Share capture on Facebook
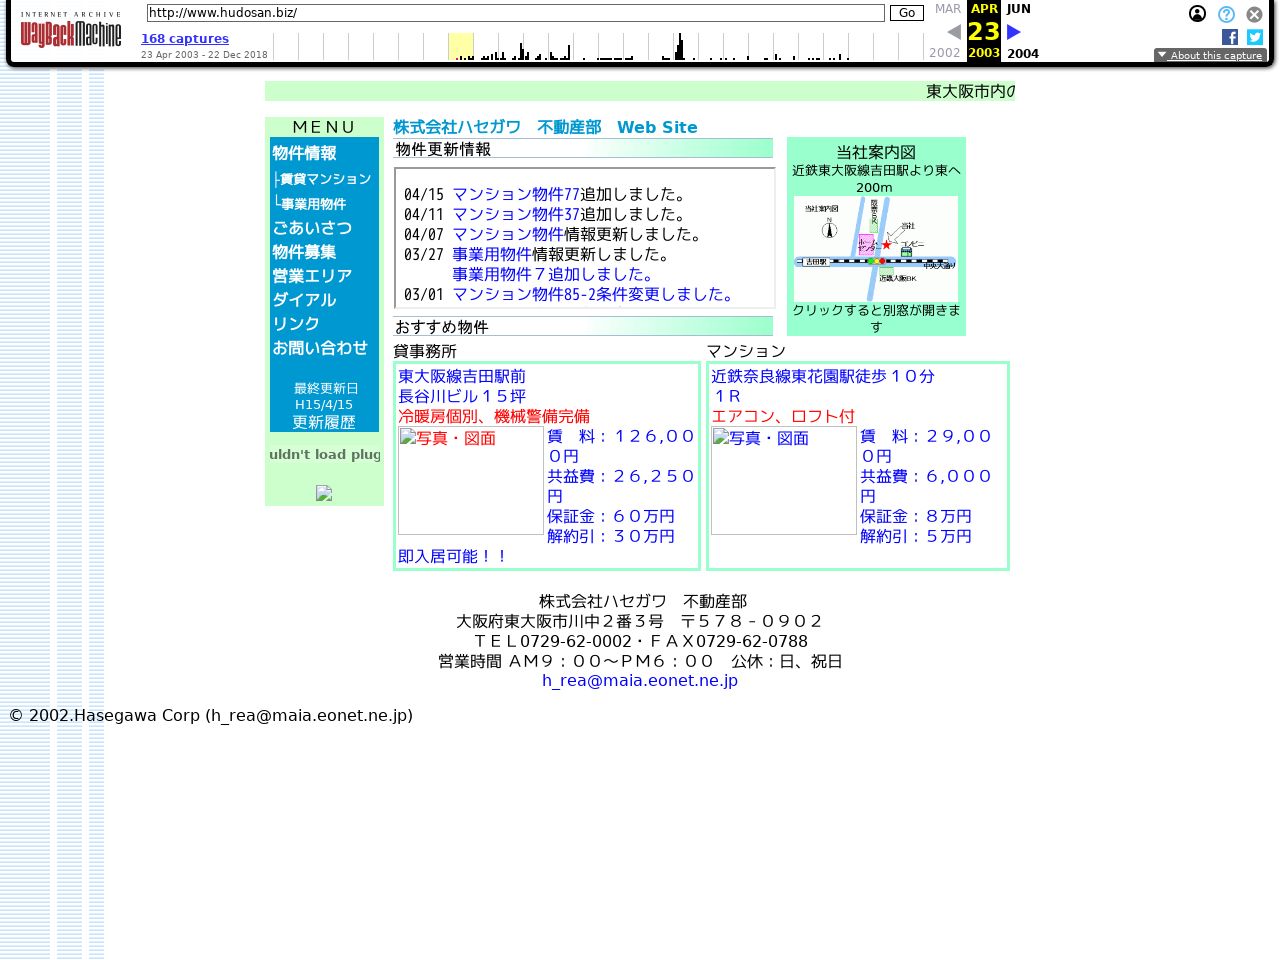This screenshot has width=1280, height=960. click(1230, 37)
